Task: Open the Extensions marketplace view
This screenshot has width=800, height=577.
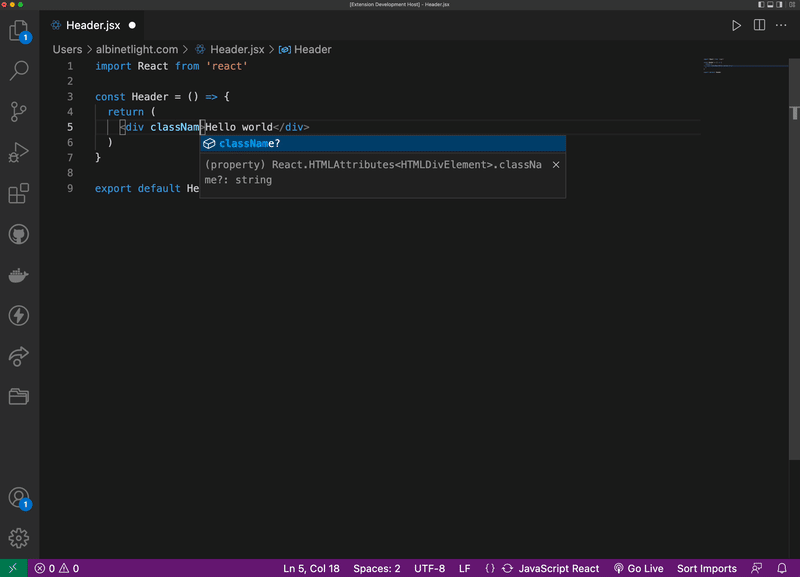Action: click(x=19, y=194)
